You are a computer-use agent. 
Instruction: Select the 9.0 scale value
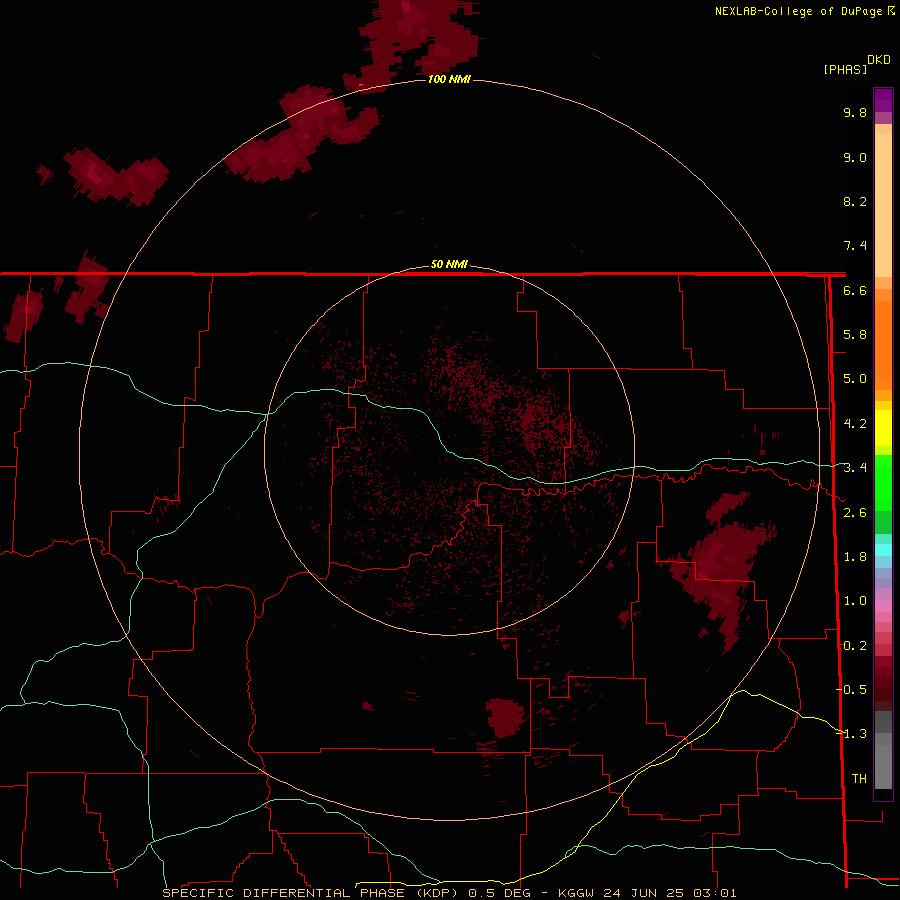tap(855, 157)
